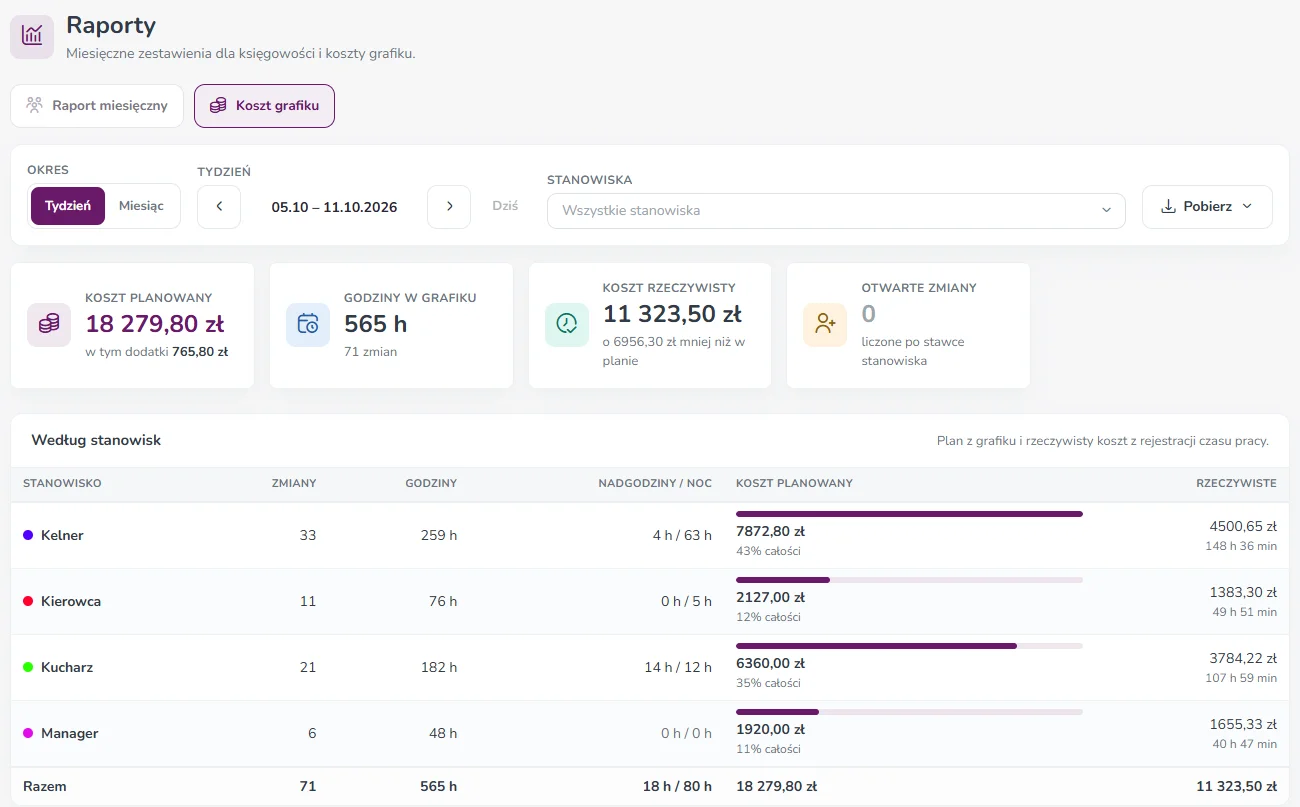Click the people icon on Raport miesięczny
Image resolution: width=1300 pixels, height=807 pixels.
click(35, 105)
